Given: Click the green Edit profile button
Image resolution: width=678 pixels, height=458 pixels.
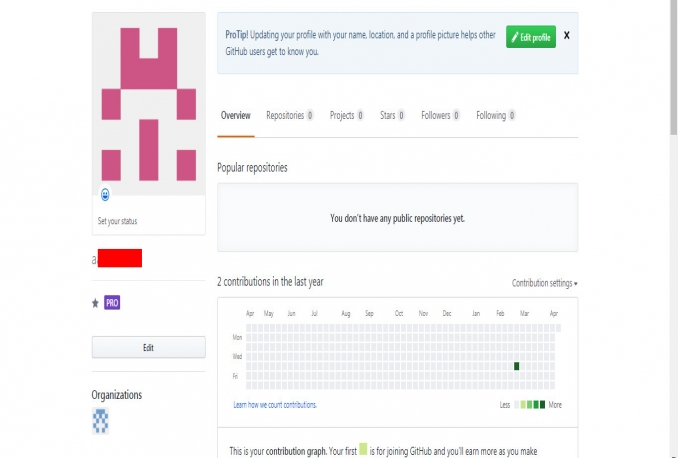Looking at the screenshot, I should (530, 37).
